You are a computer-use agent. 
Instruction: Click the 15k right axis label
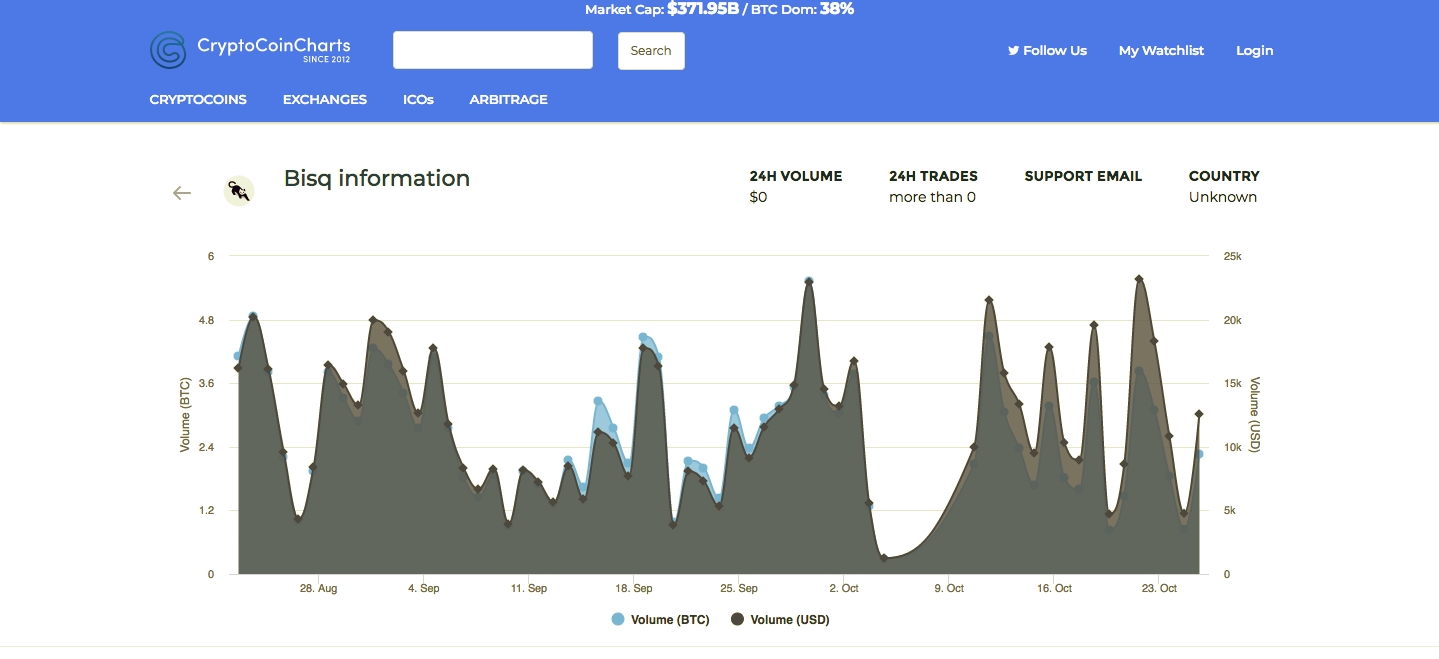point(1232,384)
